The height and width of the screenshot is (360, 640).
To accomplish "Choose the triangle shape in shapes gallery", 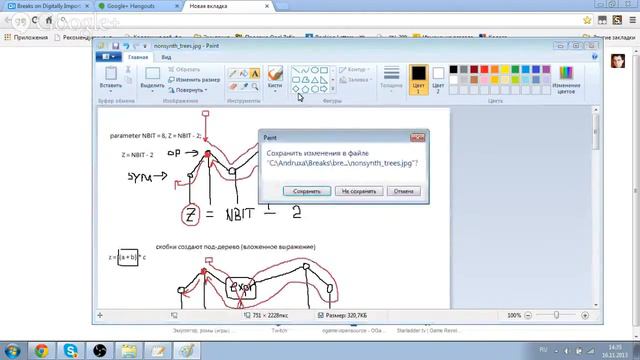I will coord(315,80).
